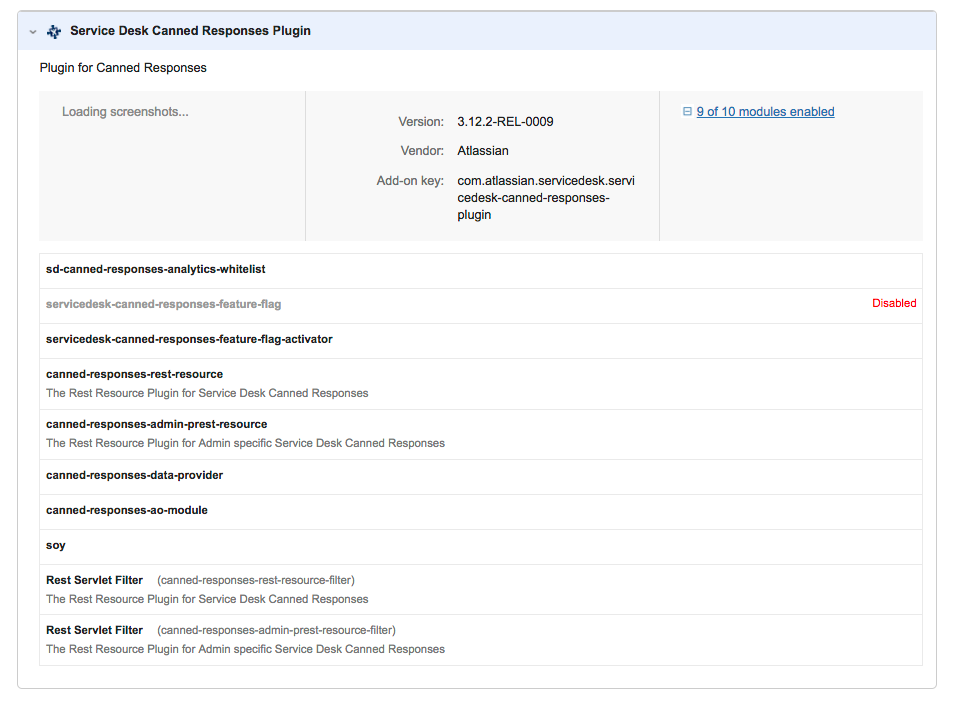Image resolution: width=963 pixels, height=710 pixels.
Task: Select the canned-responses-ao-module row
Action: click(x=481, y=512)
